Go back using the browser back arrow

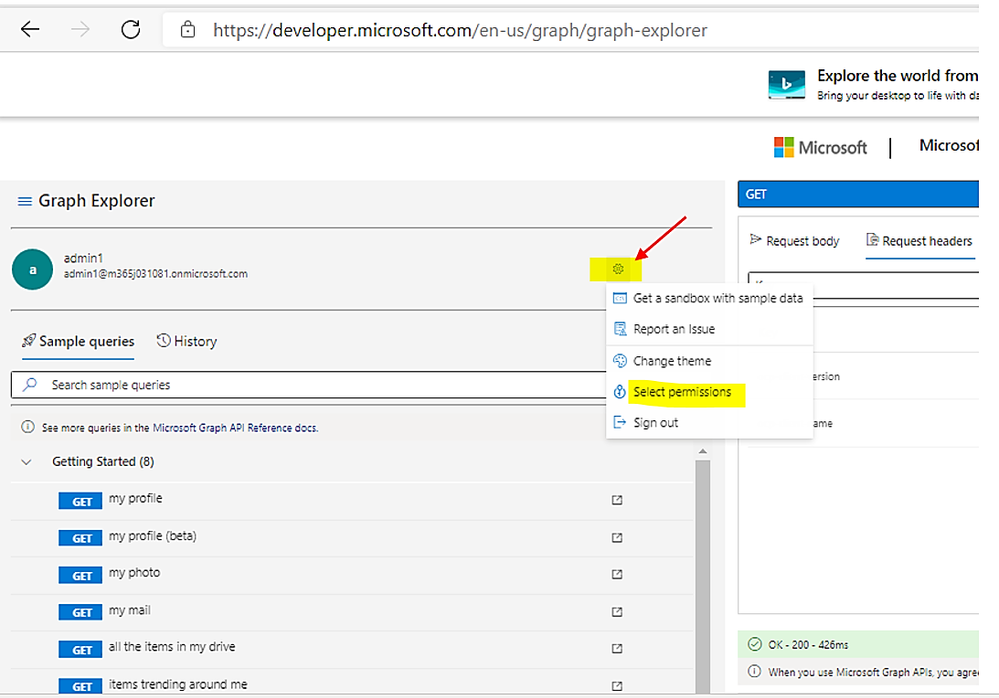[x=30, y=29]
